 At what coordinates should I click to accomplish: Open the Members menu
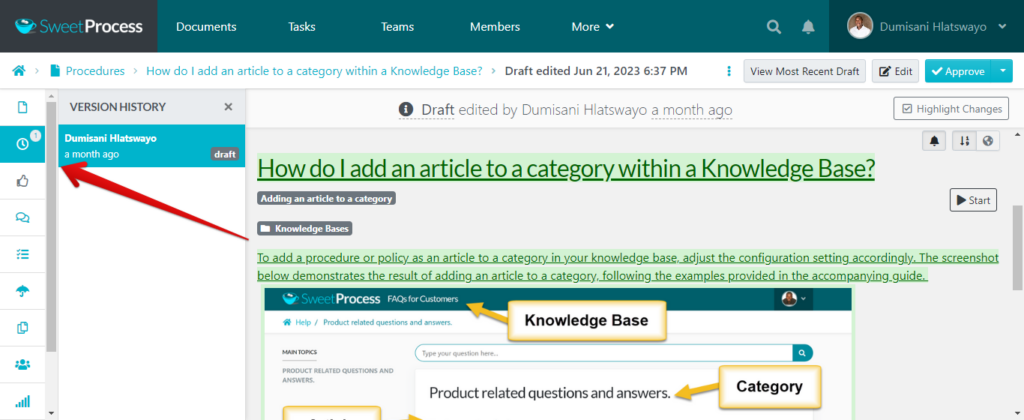[x=495, y=27]
